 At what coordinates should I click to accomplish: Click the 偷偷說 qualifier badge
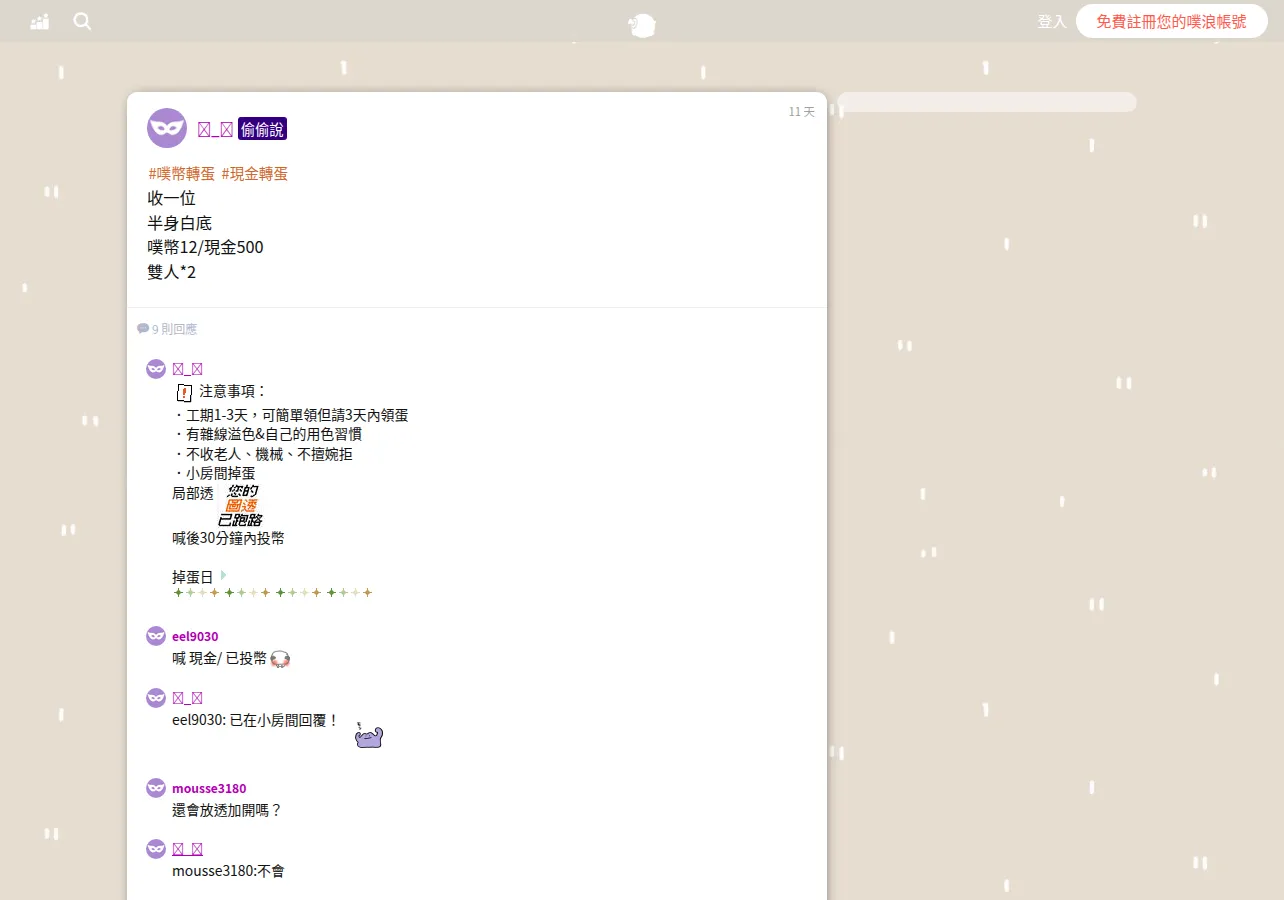pos(263,129)
